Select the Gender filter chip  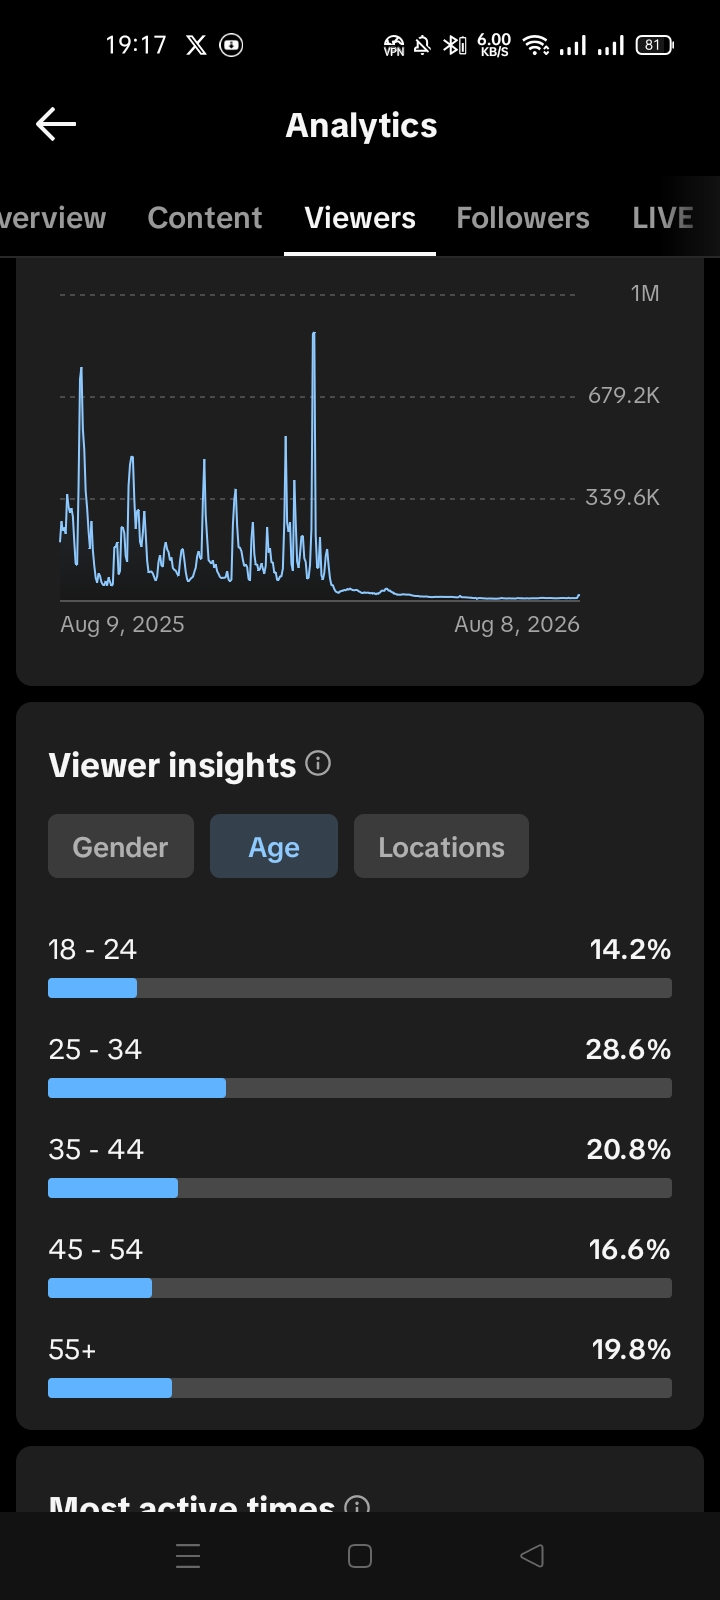click(121, 846)
